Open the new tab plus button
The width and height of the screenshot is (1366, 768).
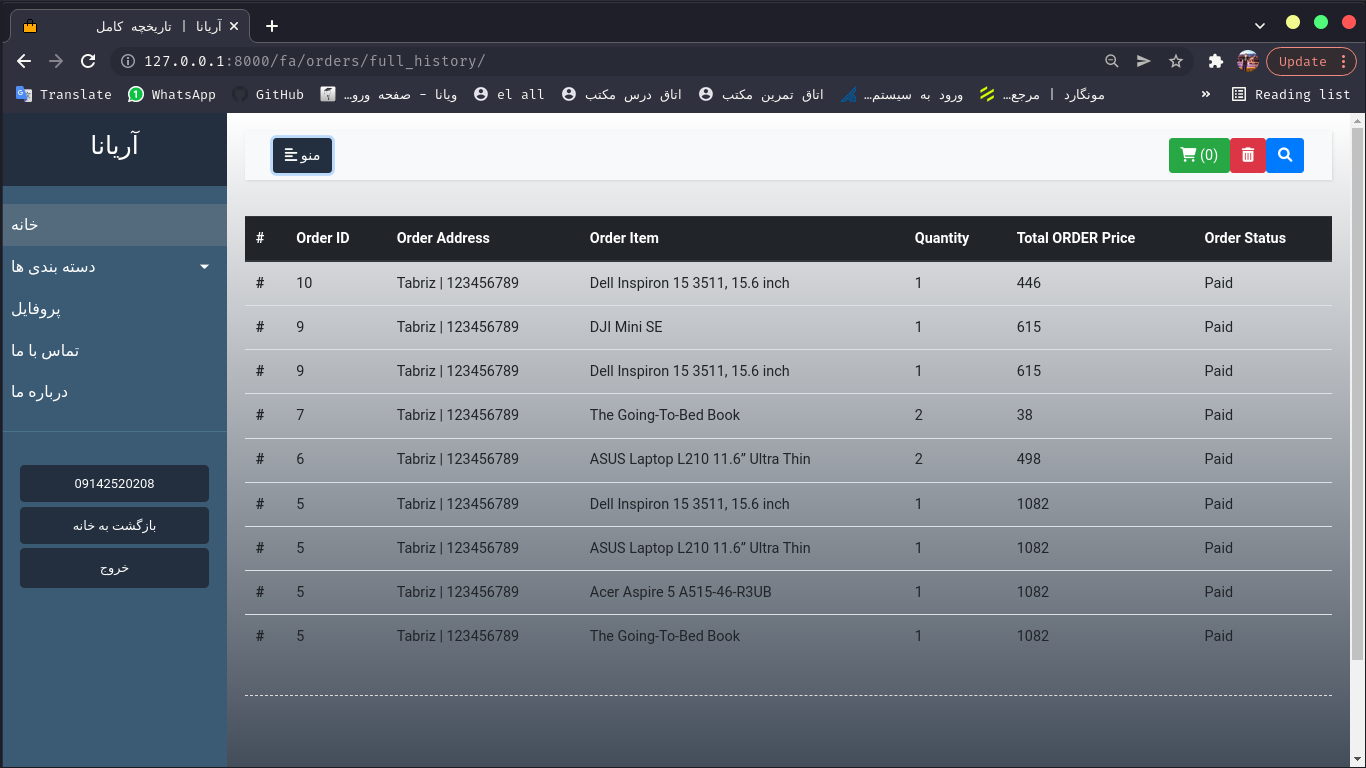[x=272, y=26]
